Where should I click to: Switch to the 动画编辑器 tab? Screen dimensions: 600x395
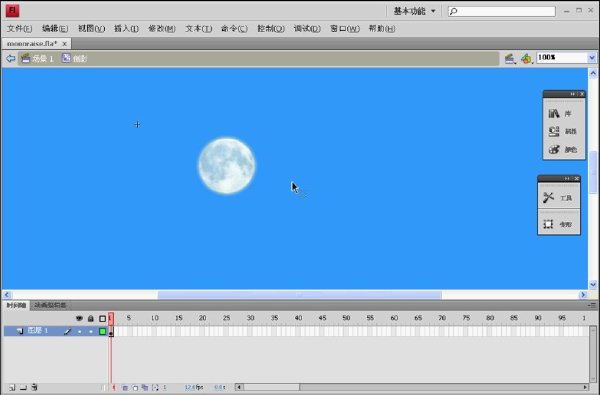pyautogui.click(x=50, y=305)
